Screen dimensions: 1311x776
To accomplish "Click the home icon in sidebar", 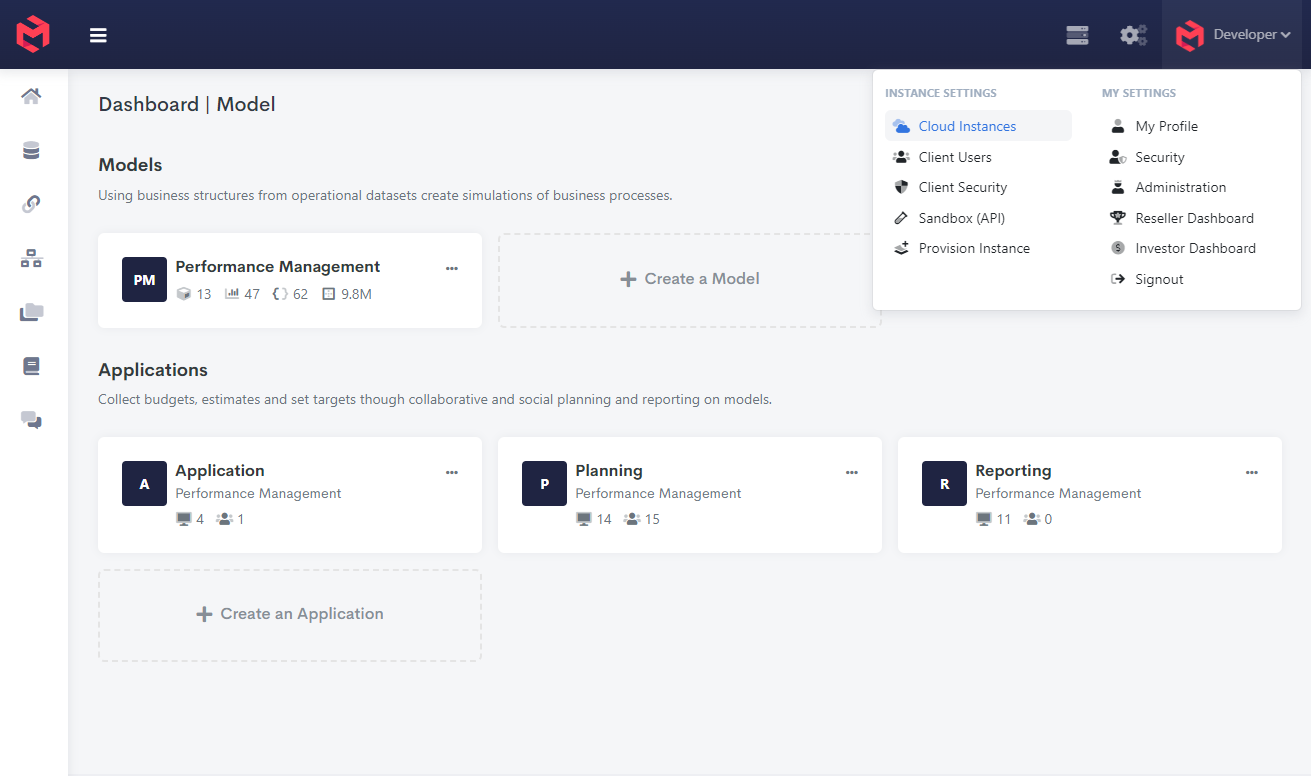I will point(31,96).
